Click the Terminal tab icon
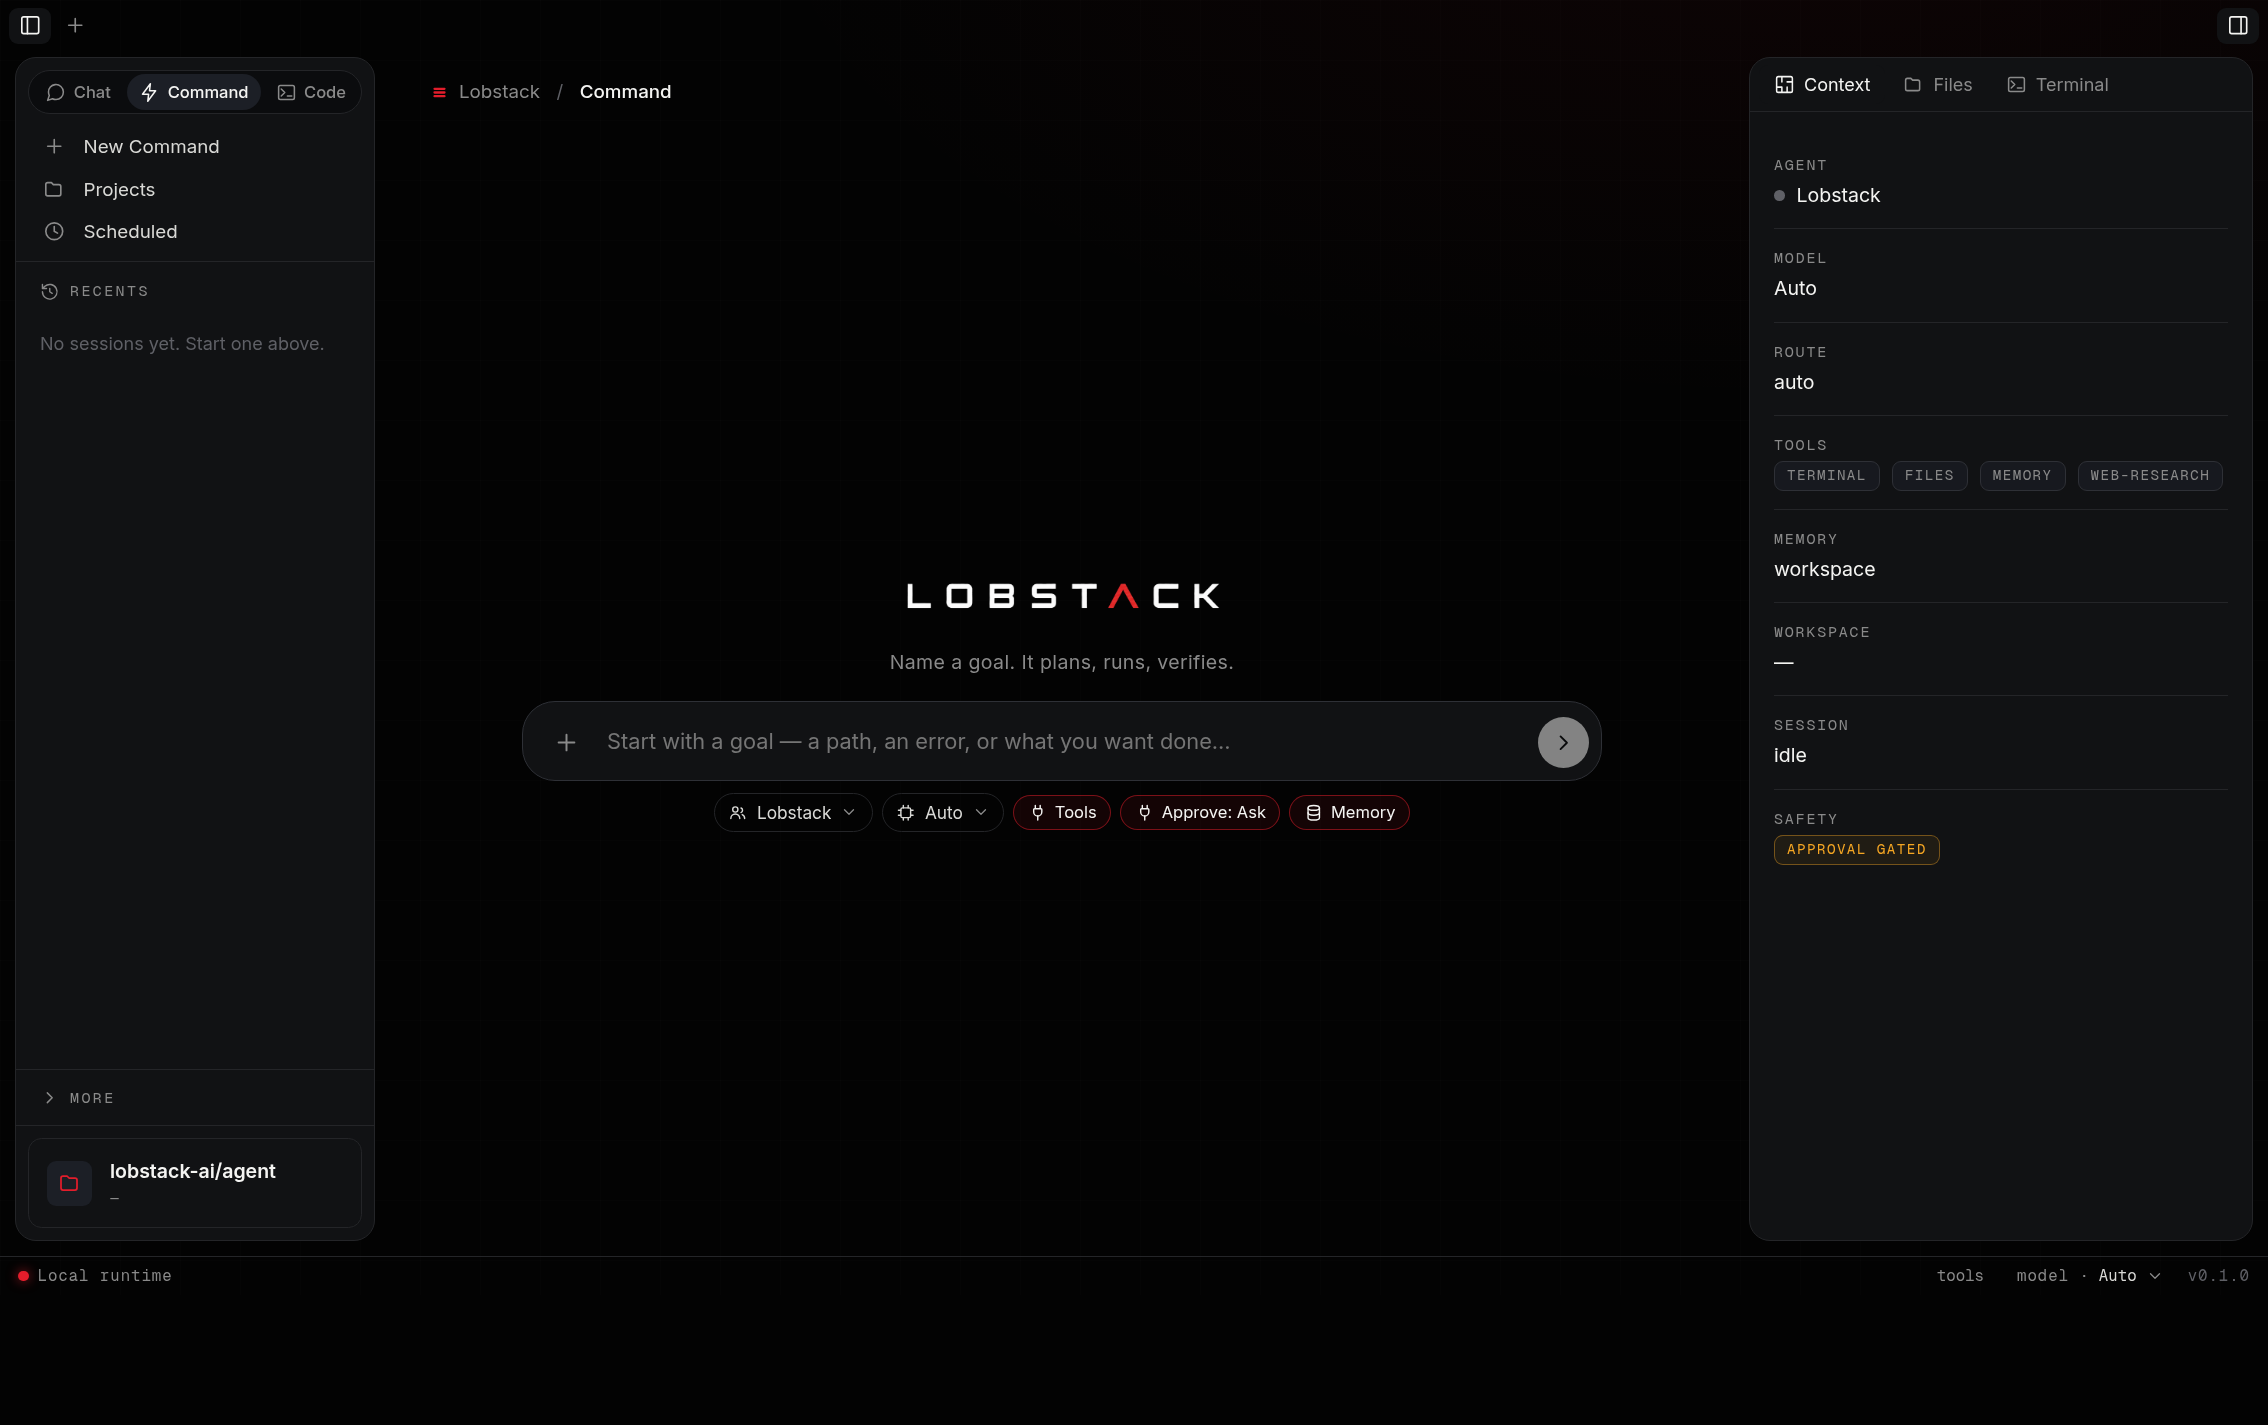 point(2016,85)
